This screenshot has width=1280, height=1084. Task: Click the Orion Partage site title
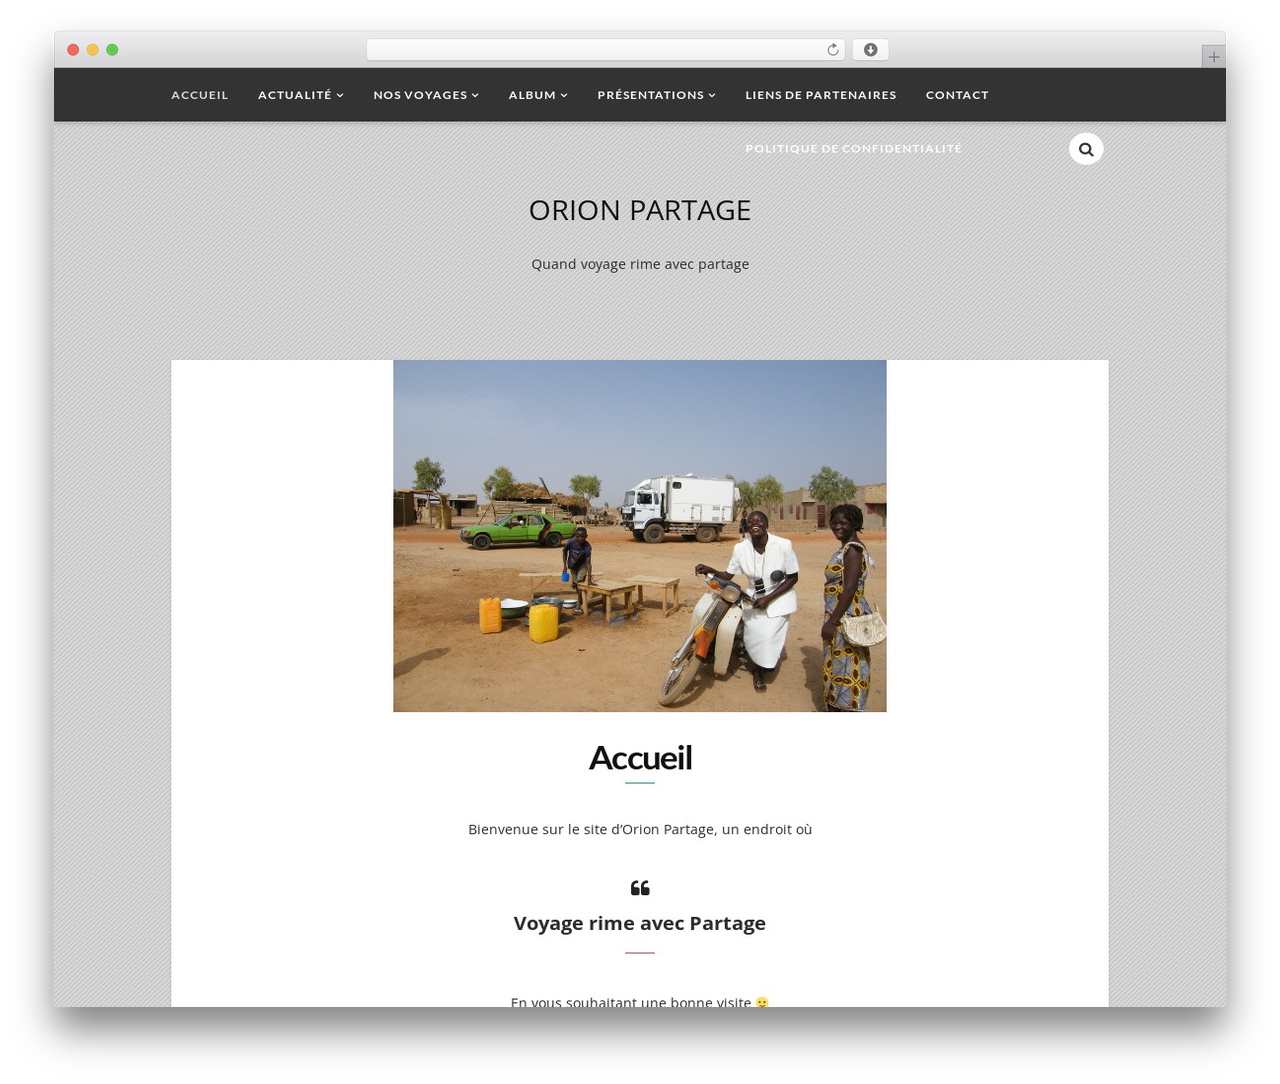(x=640, y=210)
